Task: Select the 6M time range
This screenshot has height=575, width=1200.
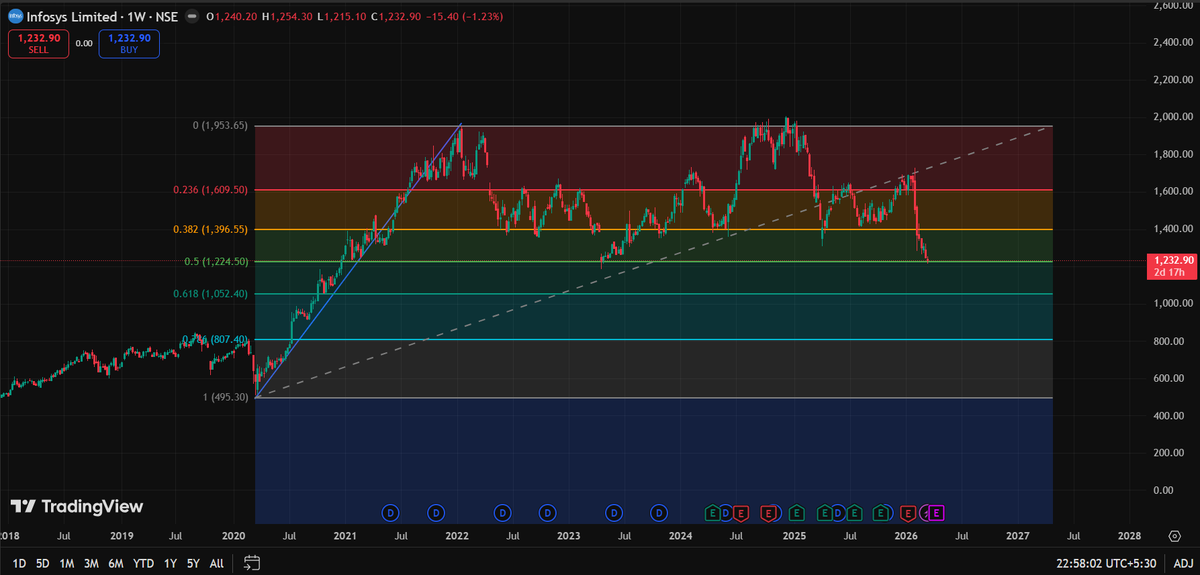Action: coord(116,563)
